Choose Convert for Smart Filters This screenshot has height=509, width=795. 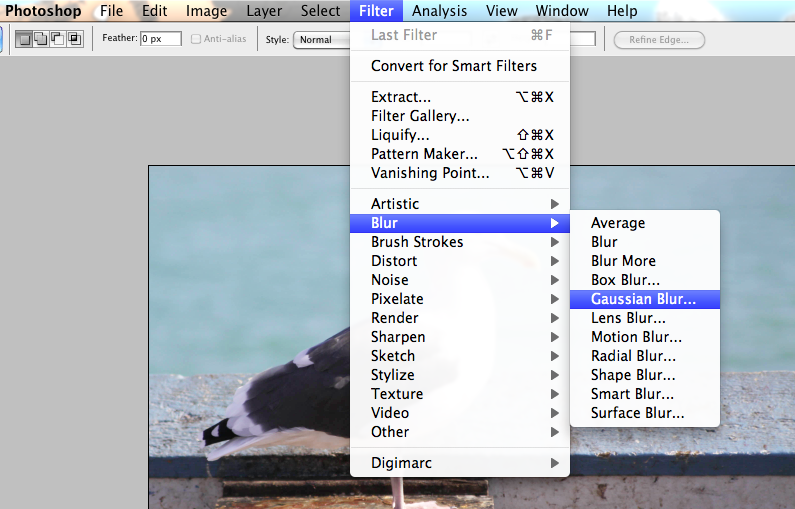(x=460, y=66)
